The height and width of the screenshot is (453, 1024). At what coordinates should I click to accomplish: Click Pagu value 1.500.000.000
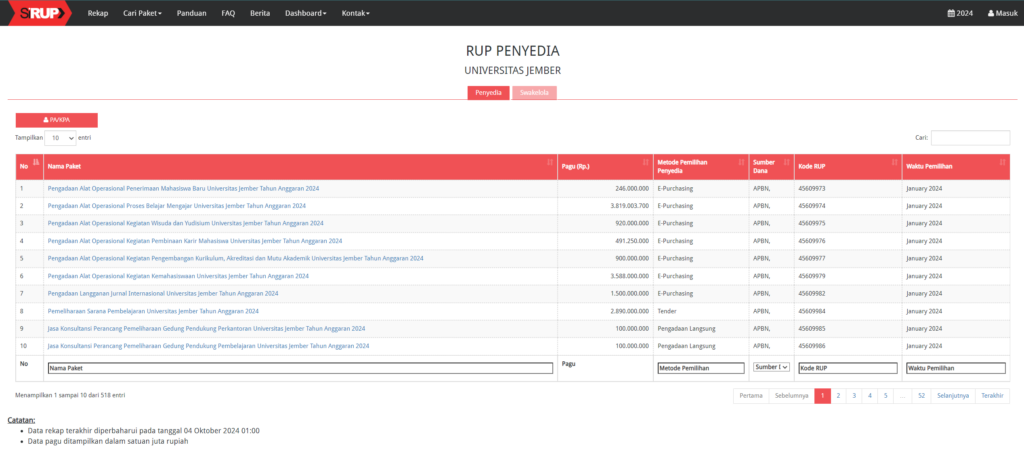pos(629,293)
